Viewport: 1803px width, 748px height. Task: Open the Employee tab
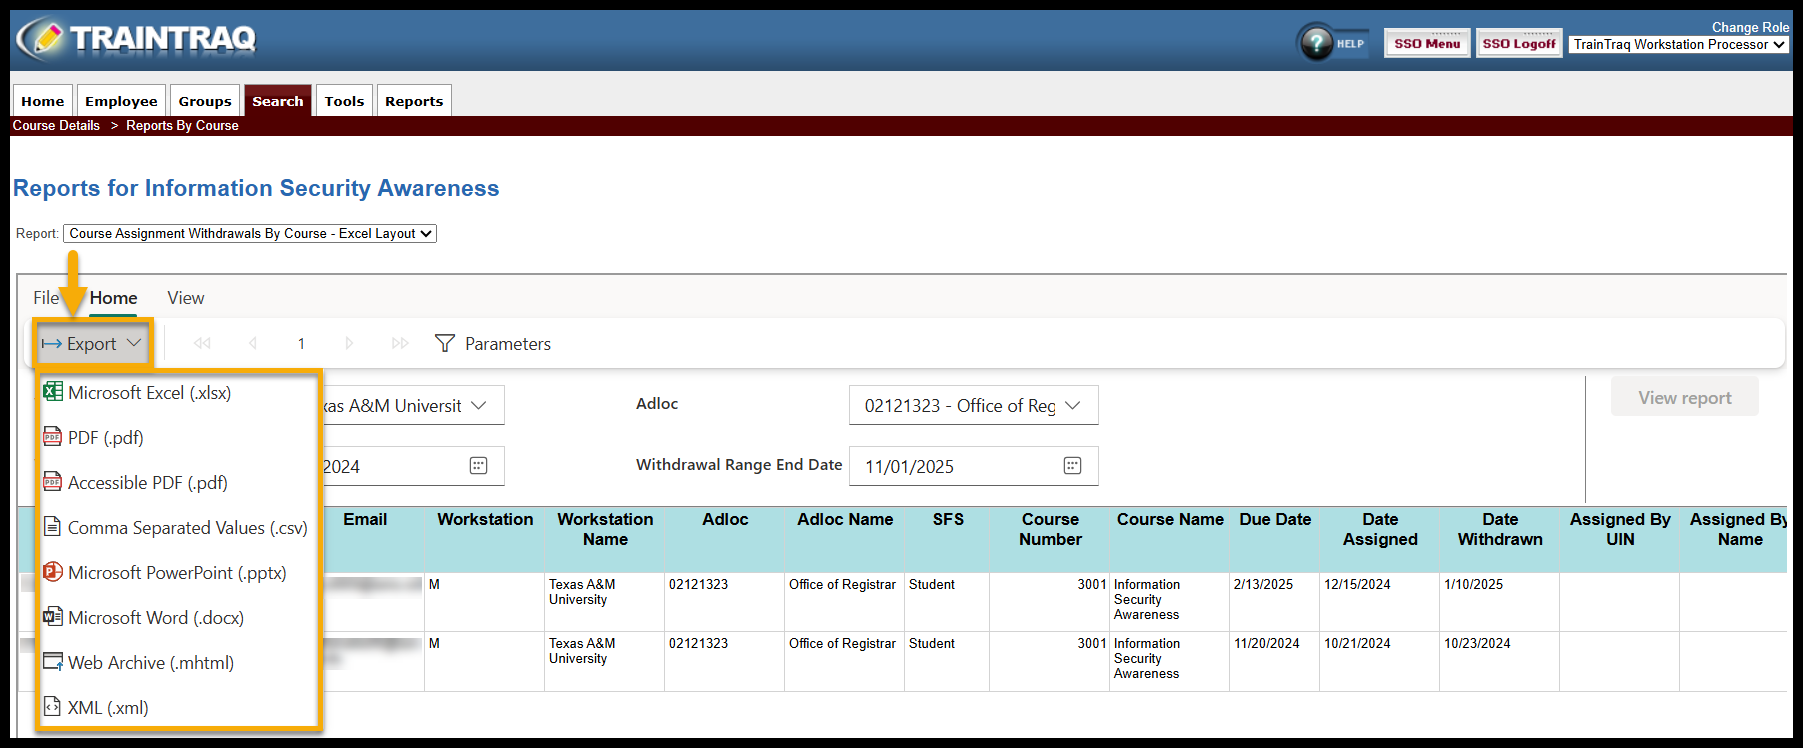pos(121,101)
